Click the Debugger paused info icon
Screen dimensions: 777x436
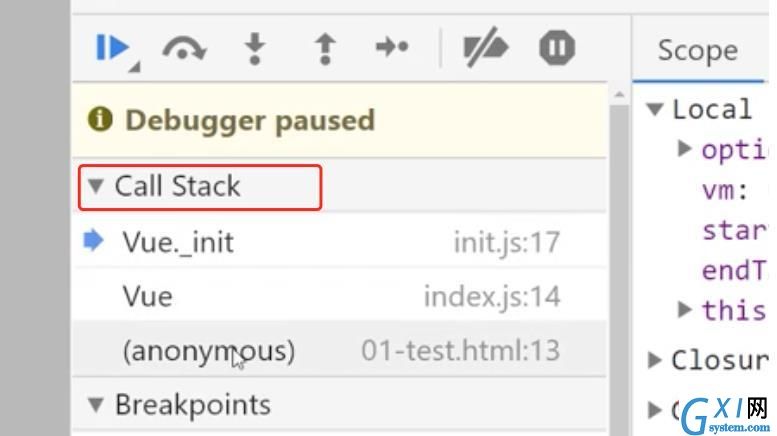pyautogui.click(x=100, y=119)
